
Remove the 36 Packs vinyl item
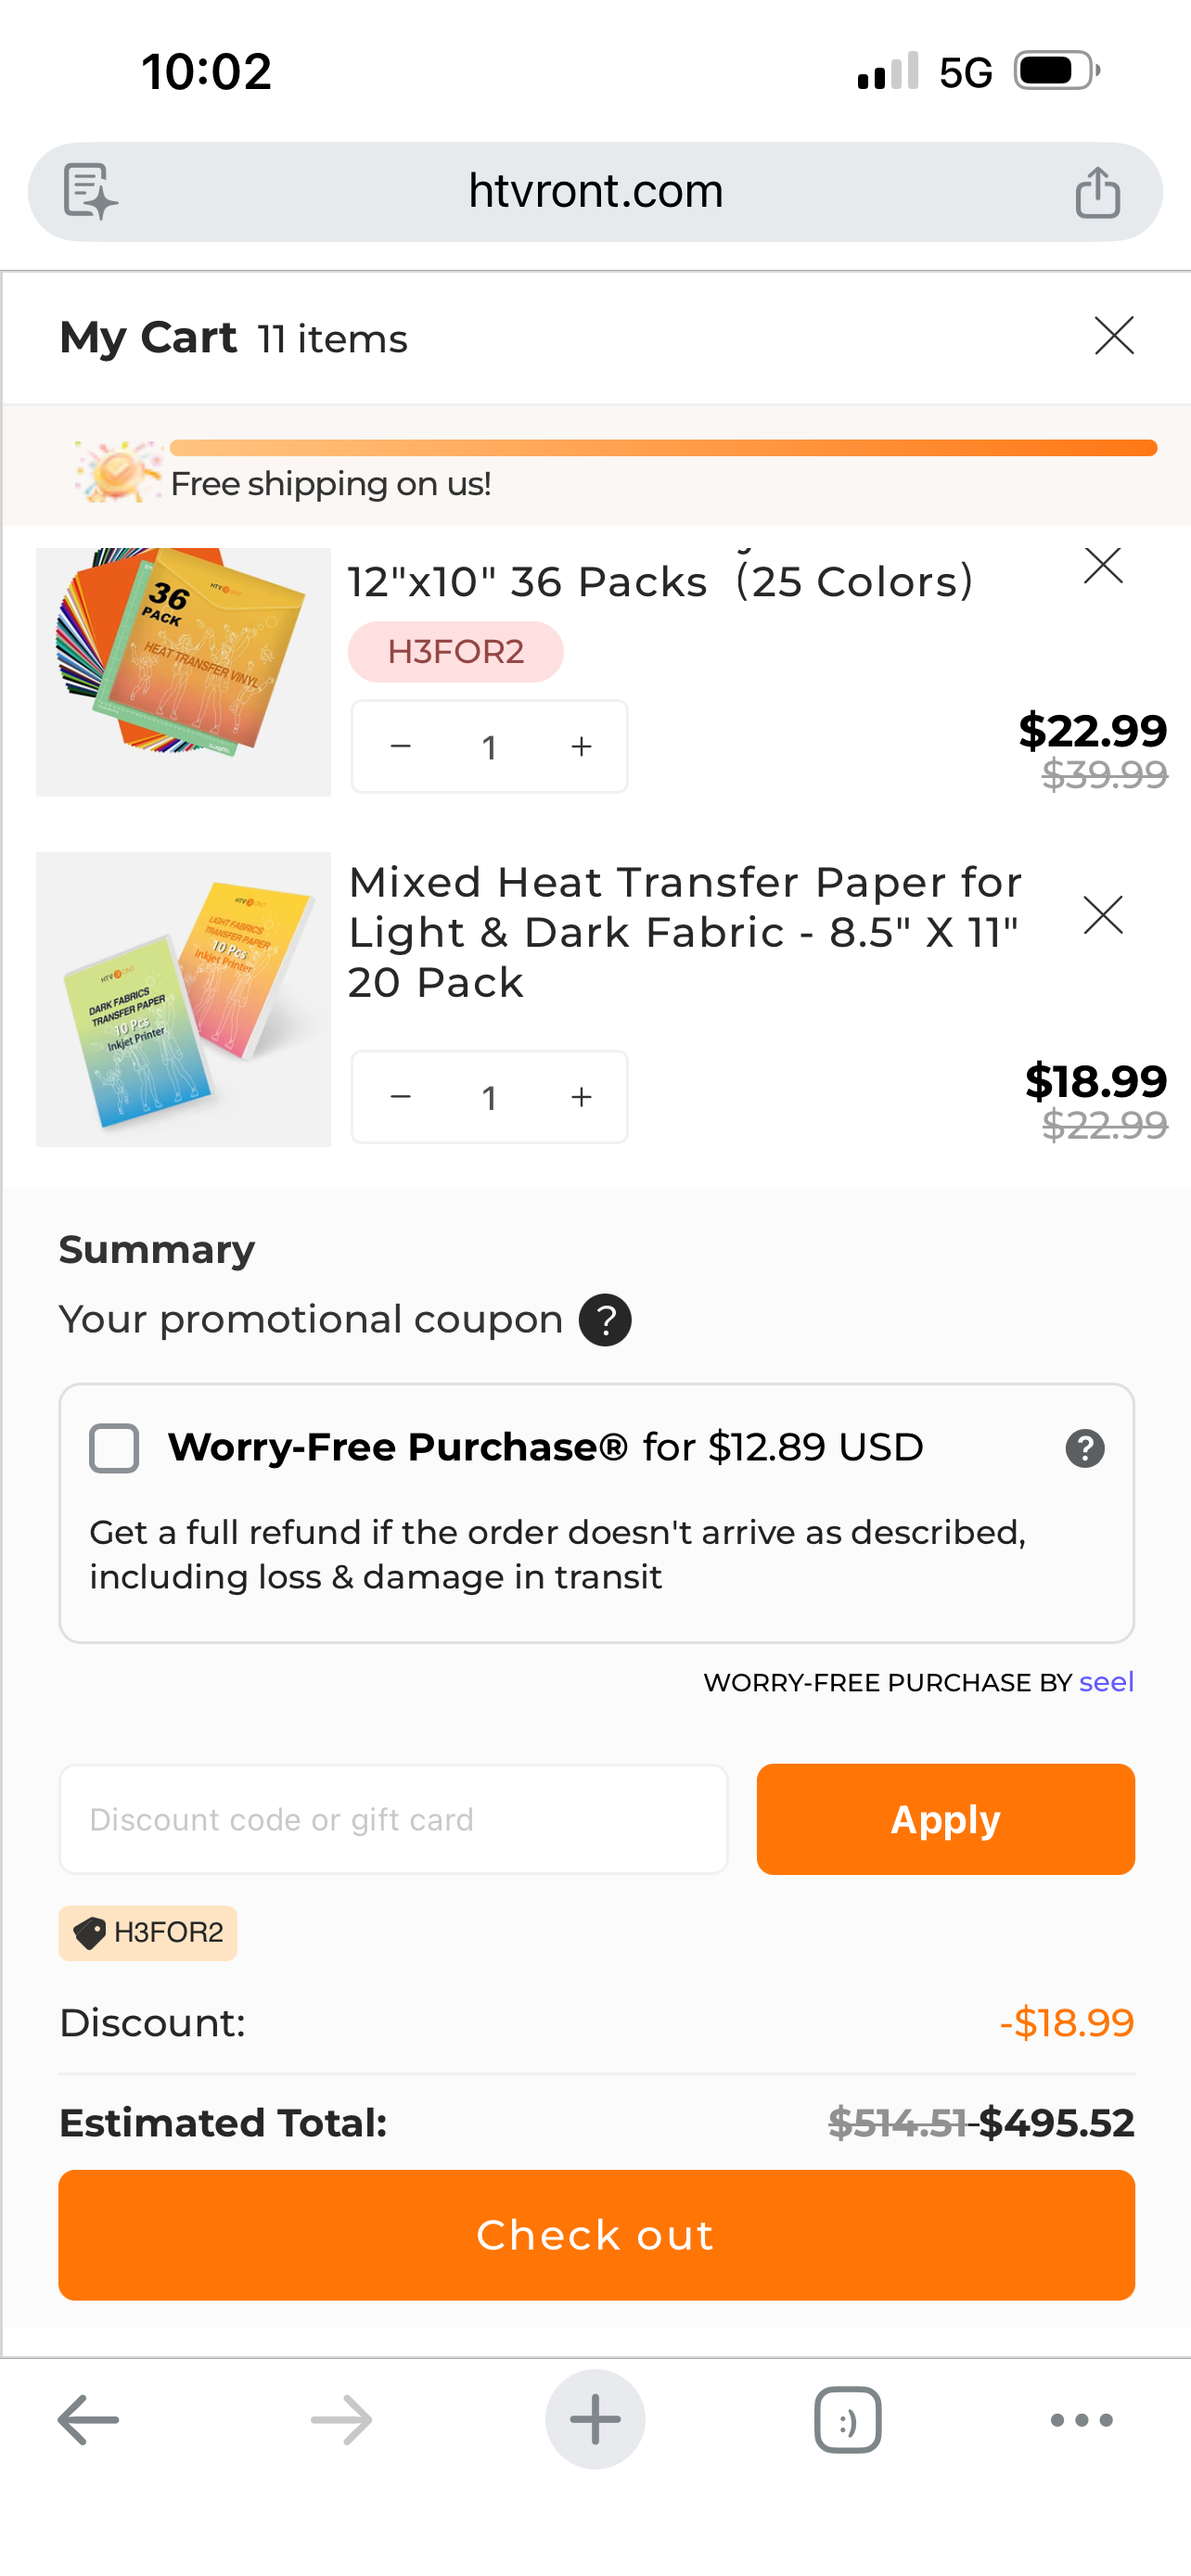[1103, 566]
